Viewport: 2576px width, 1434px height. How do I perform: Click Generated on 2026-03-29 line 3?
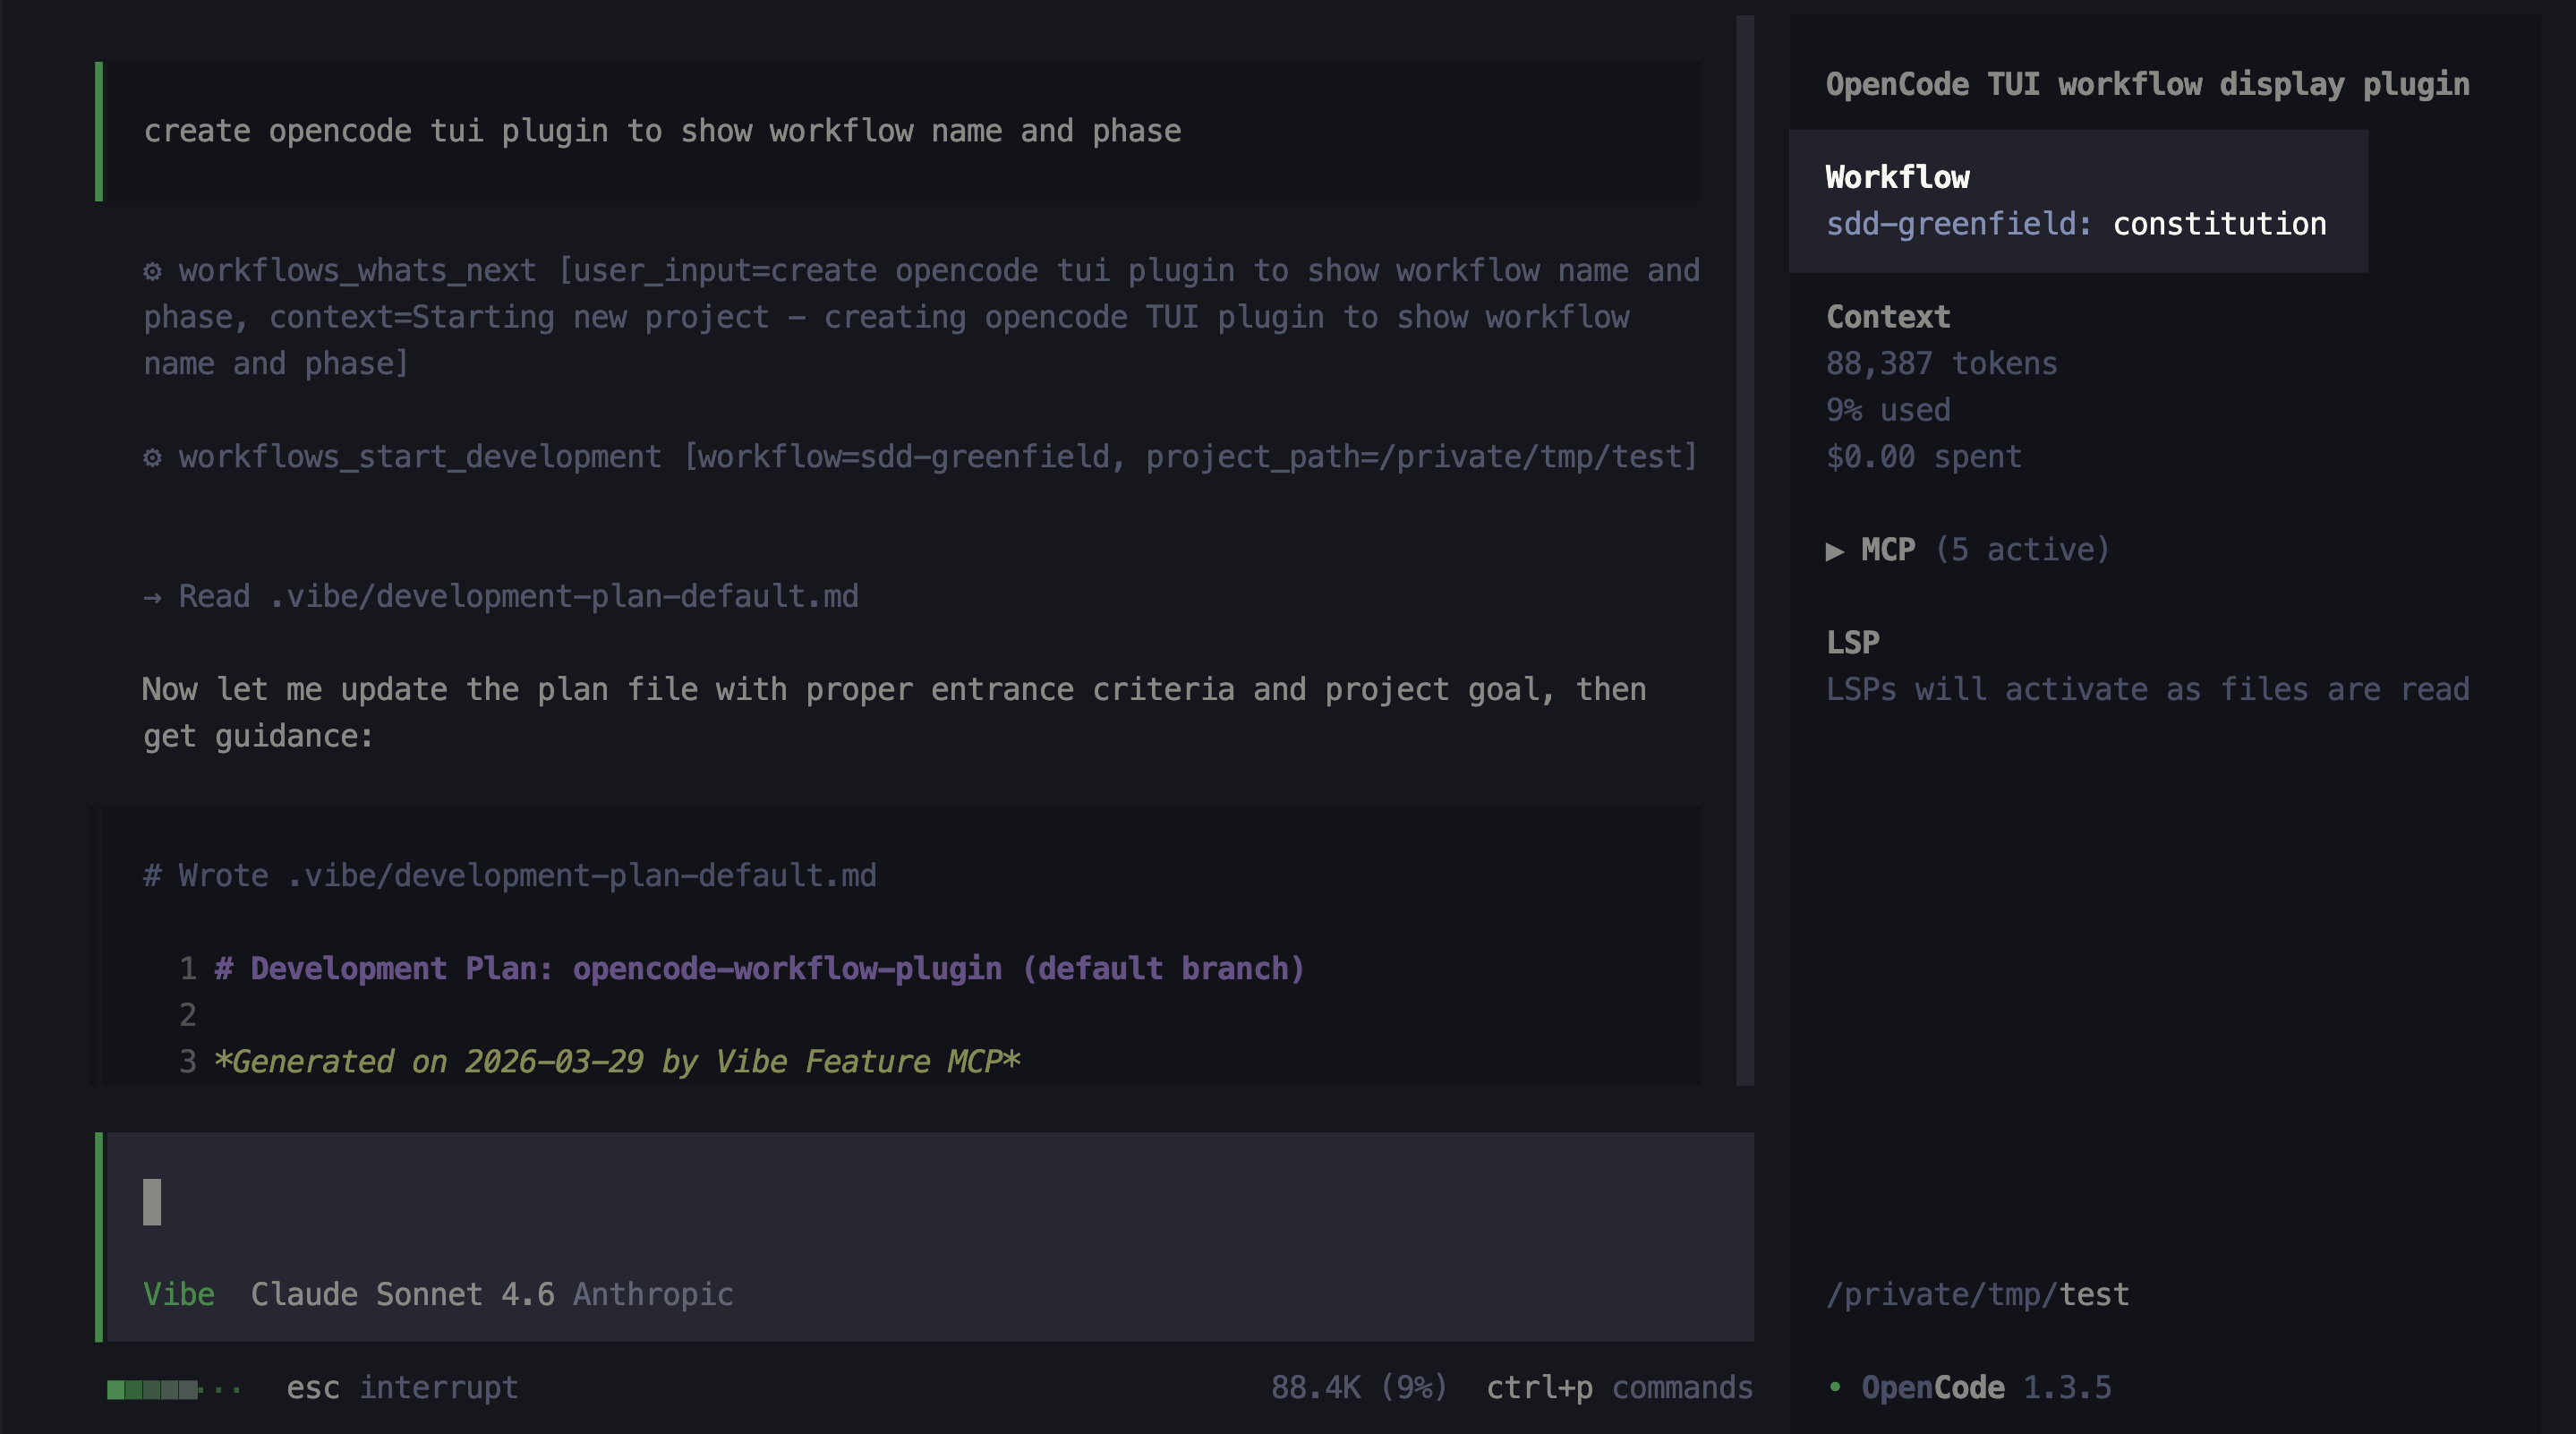pos(617,1062)
